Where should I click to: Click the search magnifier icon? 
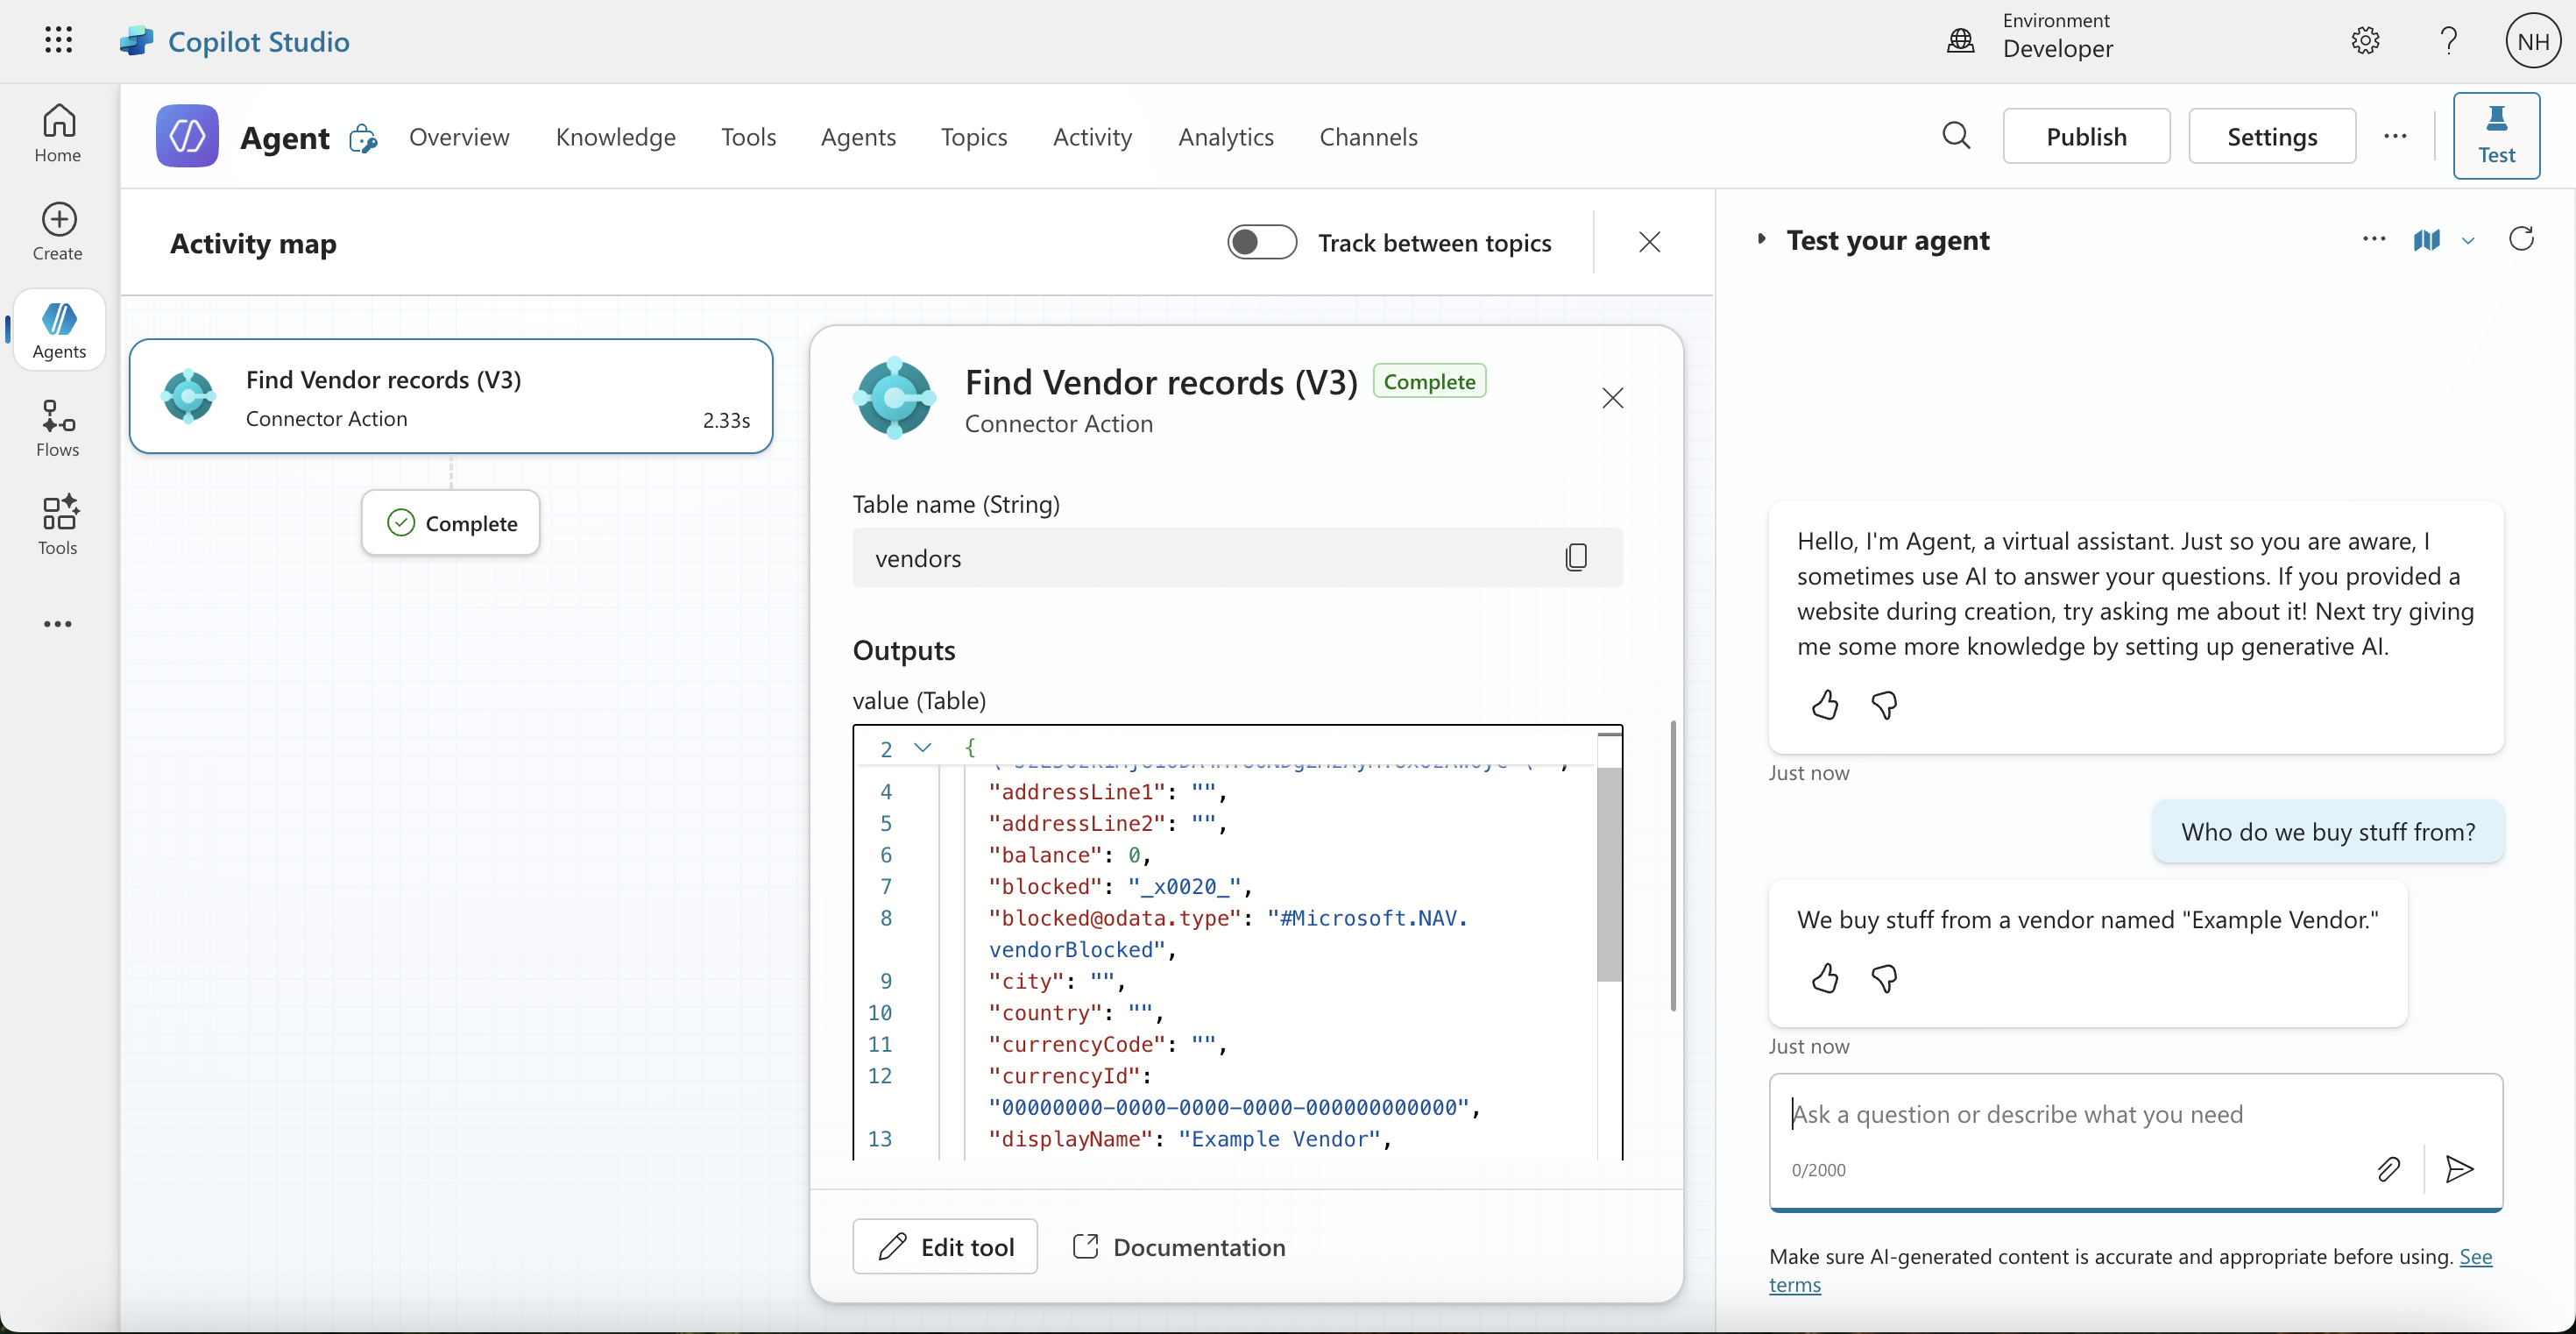1956,136
